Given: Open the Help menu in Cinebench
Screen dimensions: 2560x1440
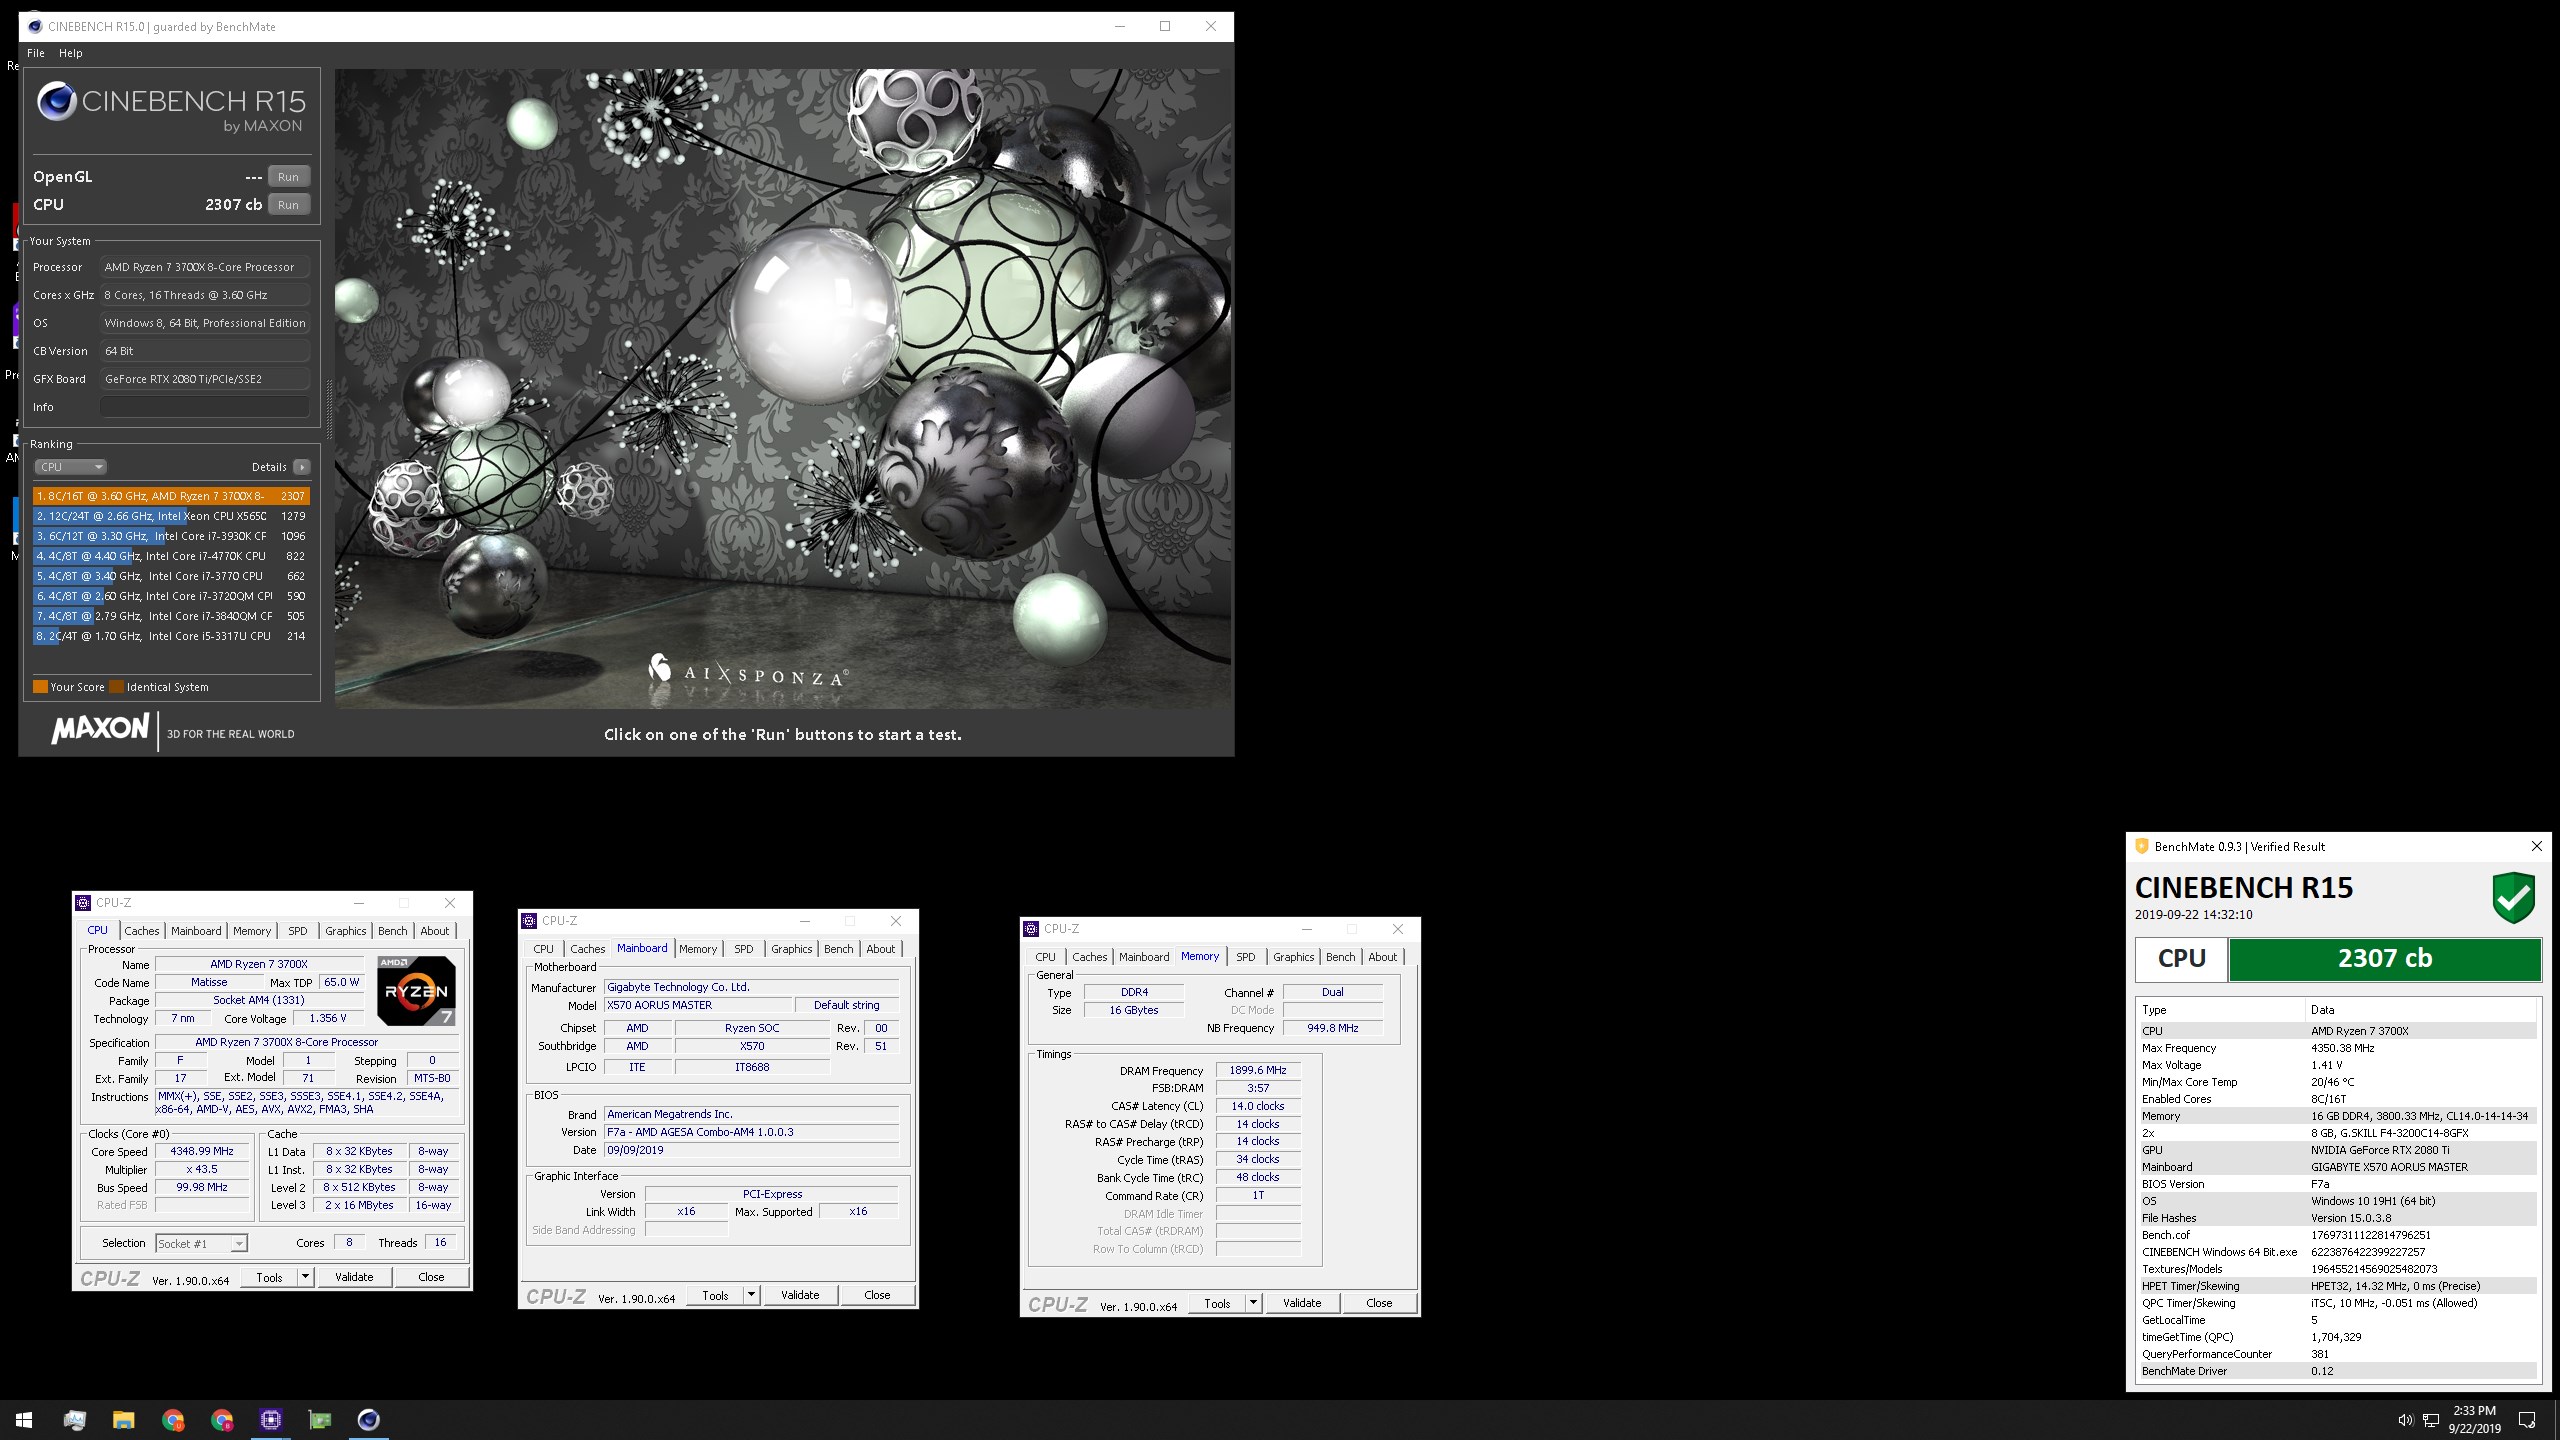Looking at the screenshot, I should tap(71, 53).
